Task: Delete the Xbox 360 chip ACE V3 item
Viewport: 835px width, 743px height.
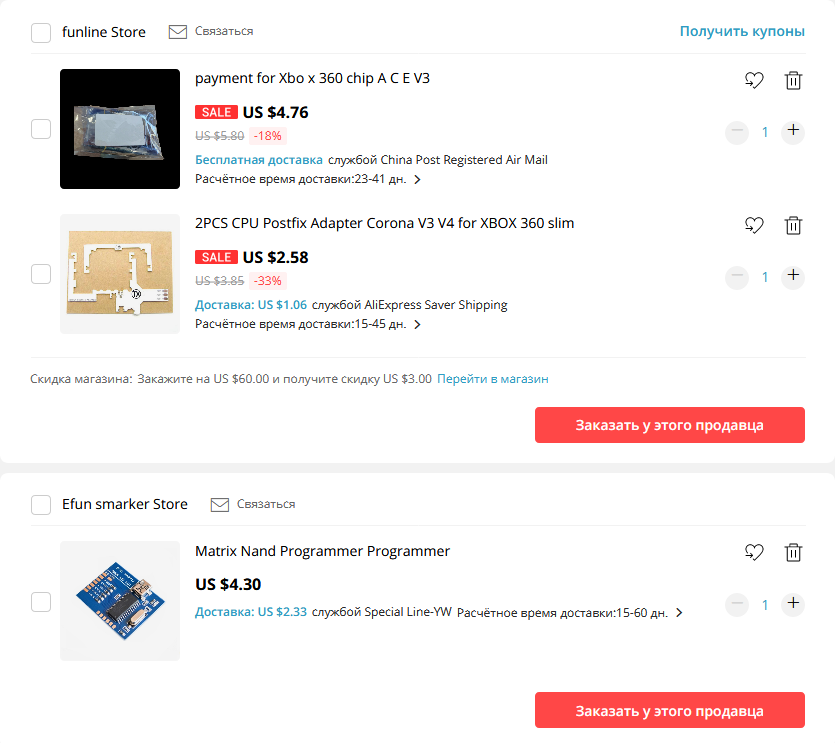Action: pos(793,80)
